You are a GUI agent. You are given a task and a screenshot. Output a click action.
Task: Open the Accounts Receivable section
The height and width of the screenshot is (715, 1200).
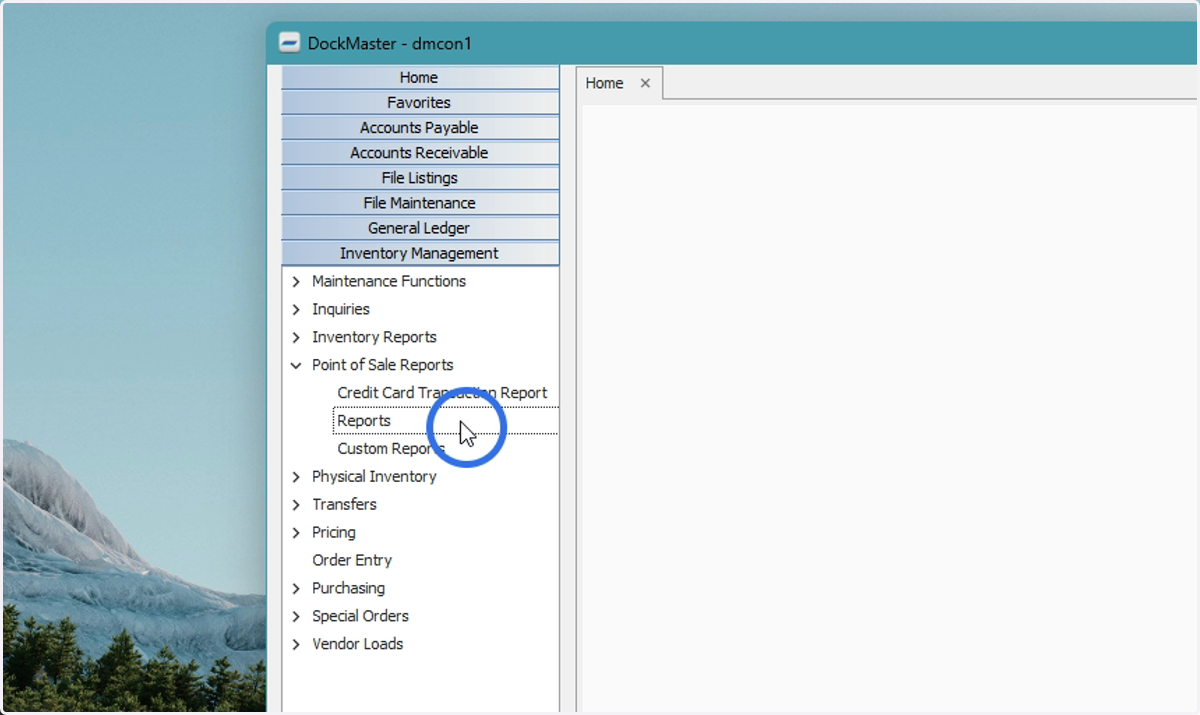click(420, 152)
